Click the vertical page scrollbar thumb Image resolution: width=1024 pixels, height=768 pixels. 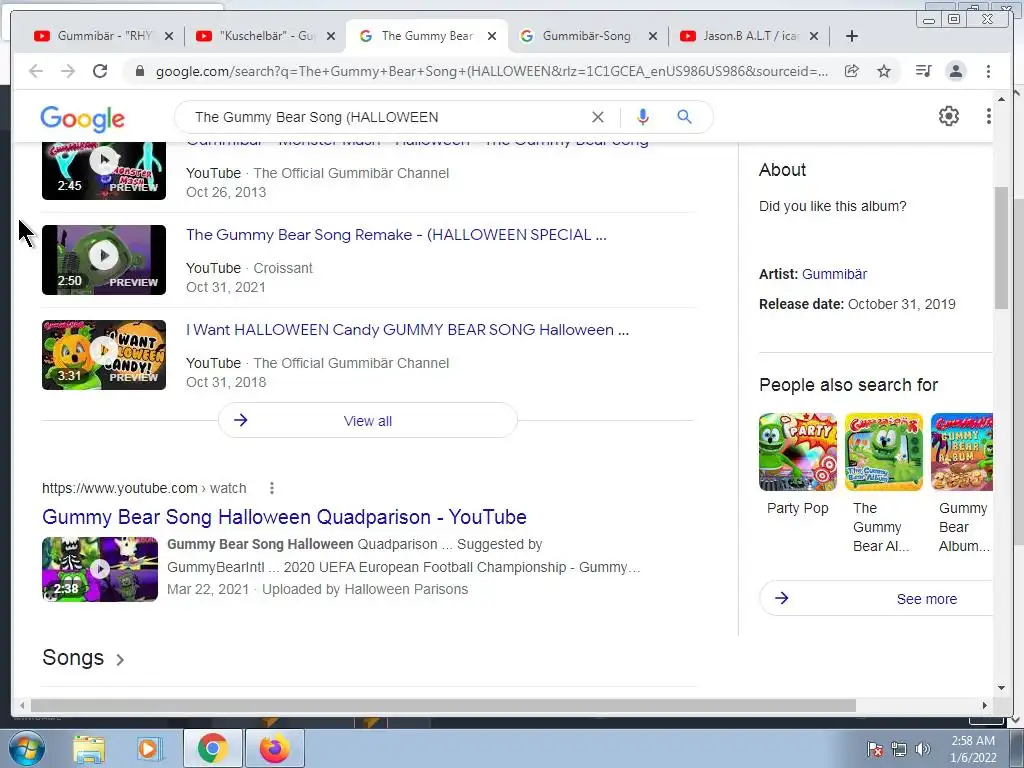[x=1001, y=248]
